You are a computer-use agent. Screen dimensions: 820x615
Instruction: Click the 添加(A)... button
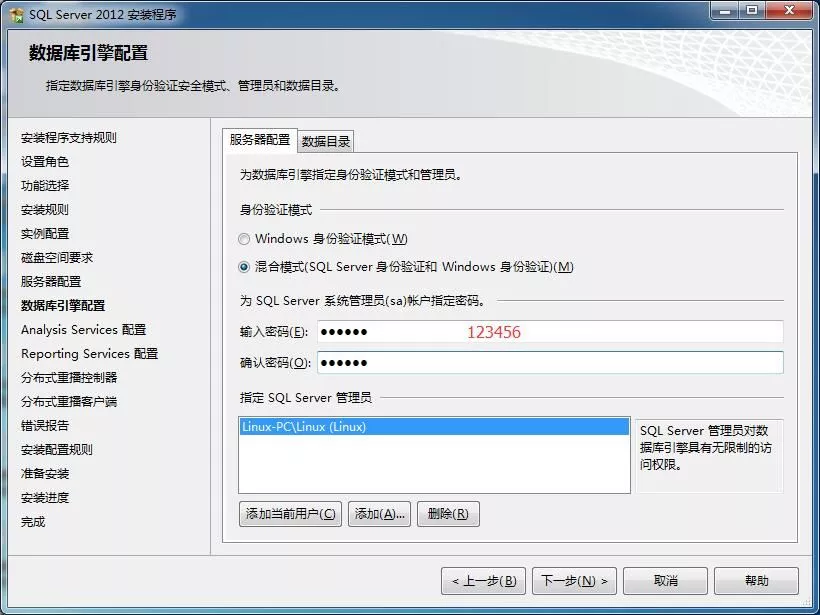pyautogui.click(x=380, y=514)
